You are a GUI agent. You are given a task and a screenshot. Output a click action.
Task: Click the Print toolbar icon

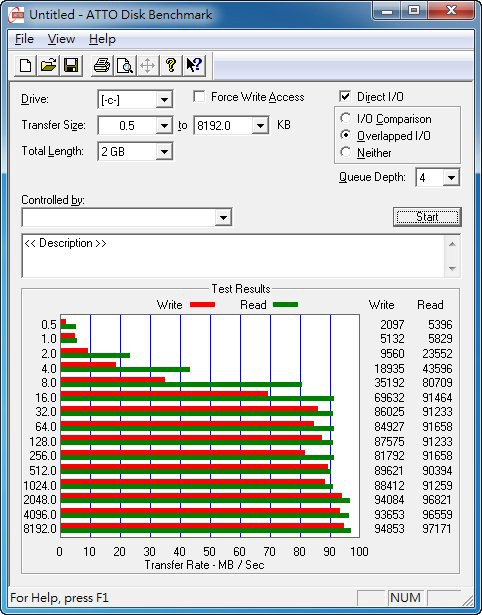tap(102, 65)
